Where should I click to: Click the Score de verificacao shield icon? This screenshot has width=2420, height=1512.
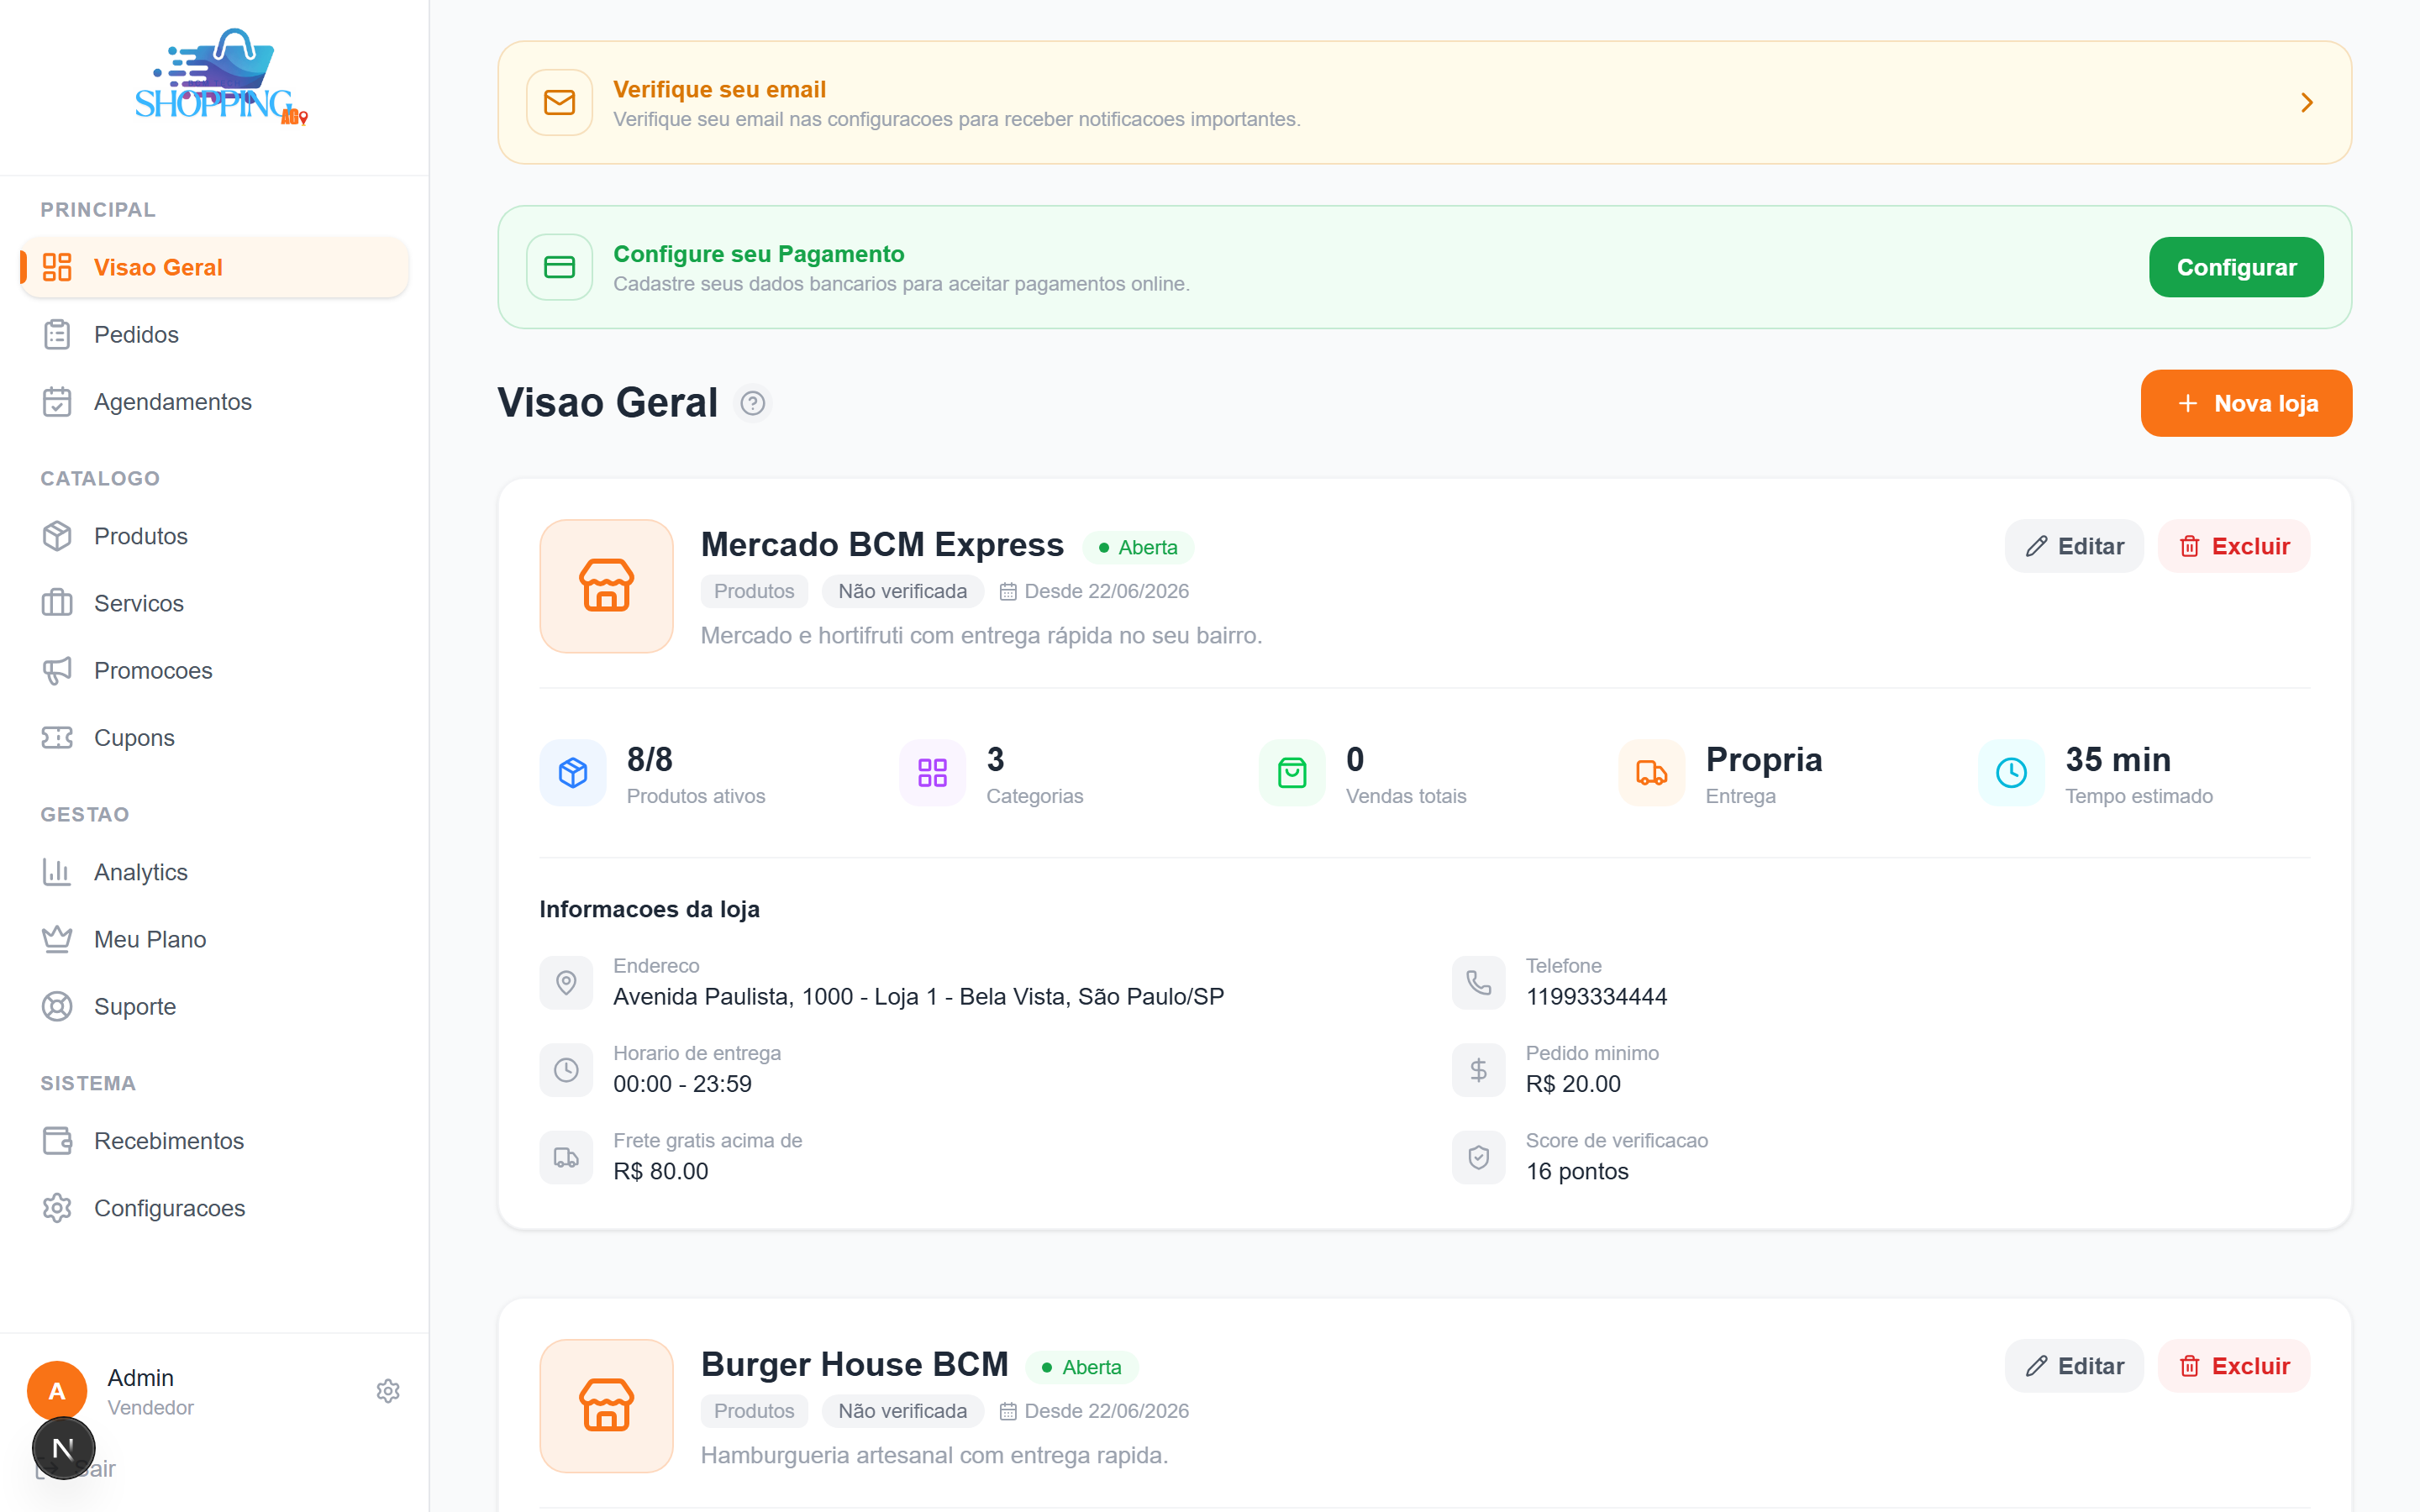[x=1479, y=1158]
